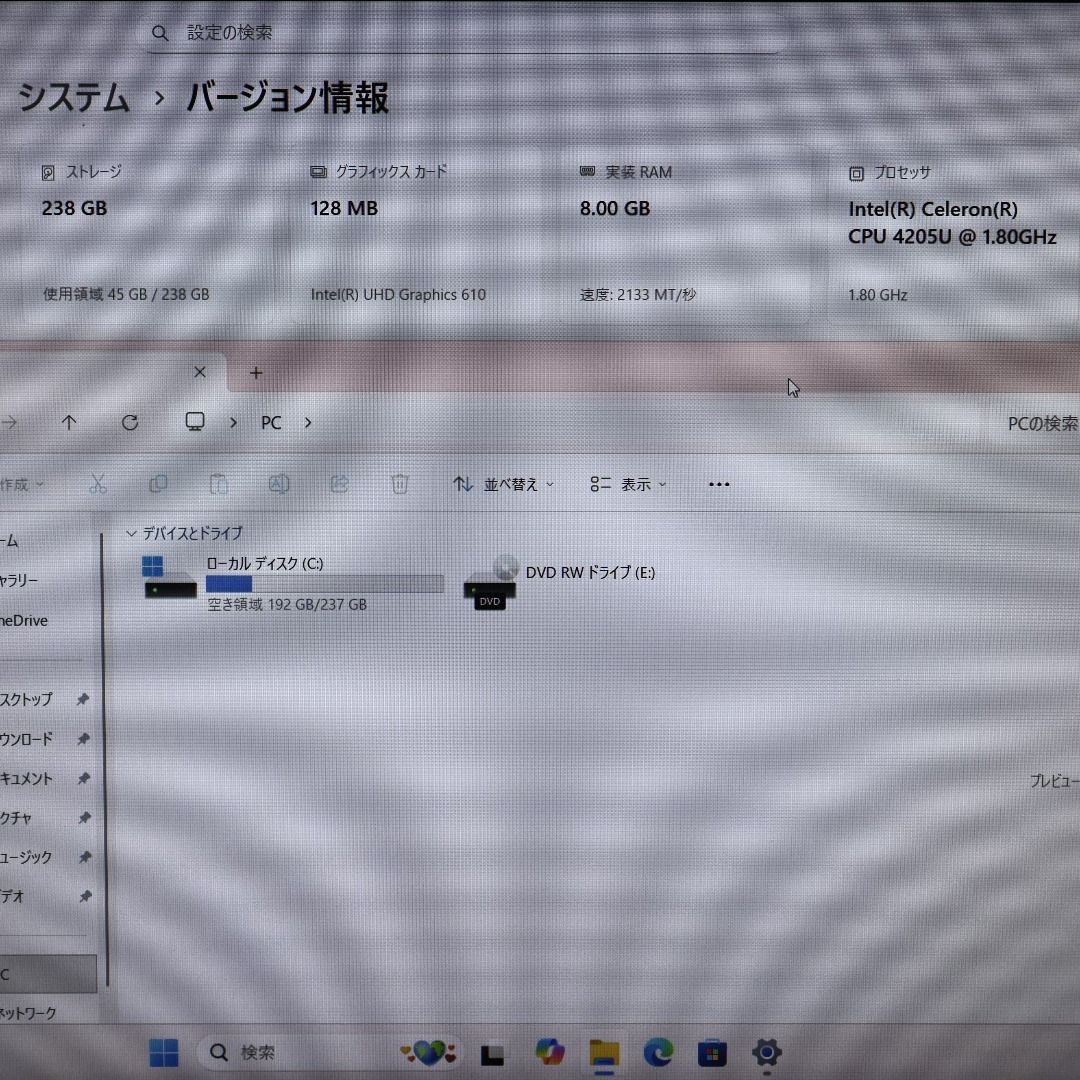Collapse the デバイスとドライブ section
The height and width of the screenshot is (1080, 1080).
point(132,533)
